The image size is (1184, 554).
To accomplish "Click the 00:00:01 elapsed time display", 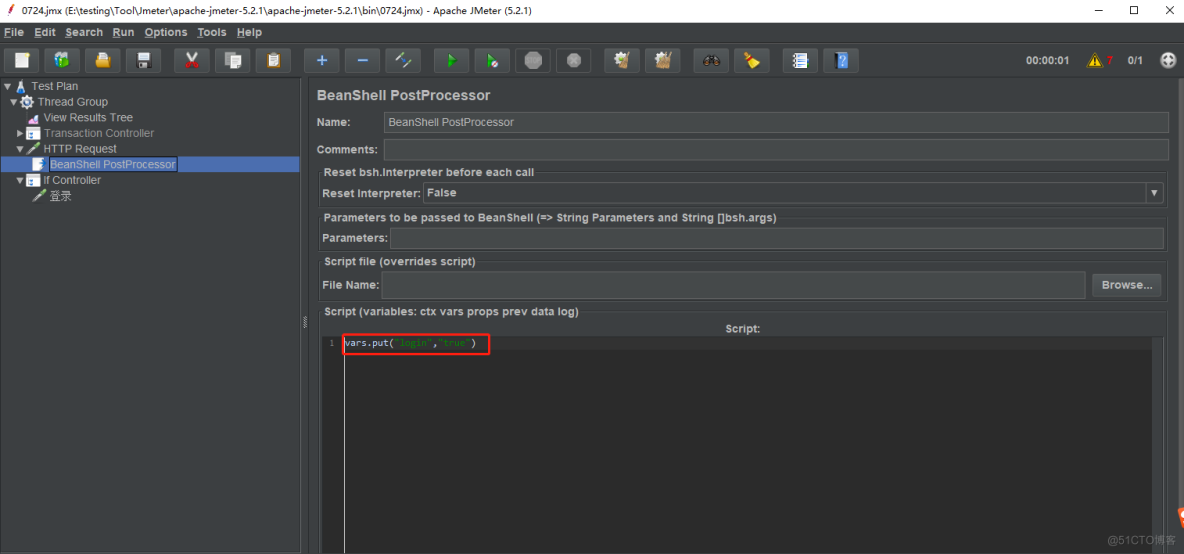I will click(1047, 61).
